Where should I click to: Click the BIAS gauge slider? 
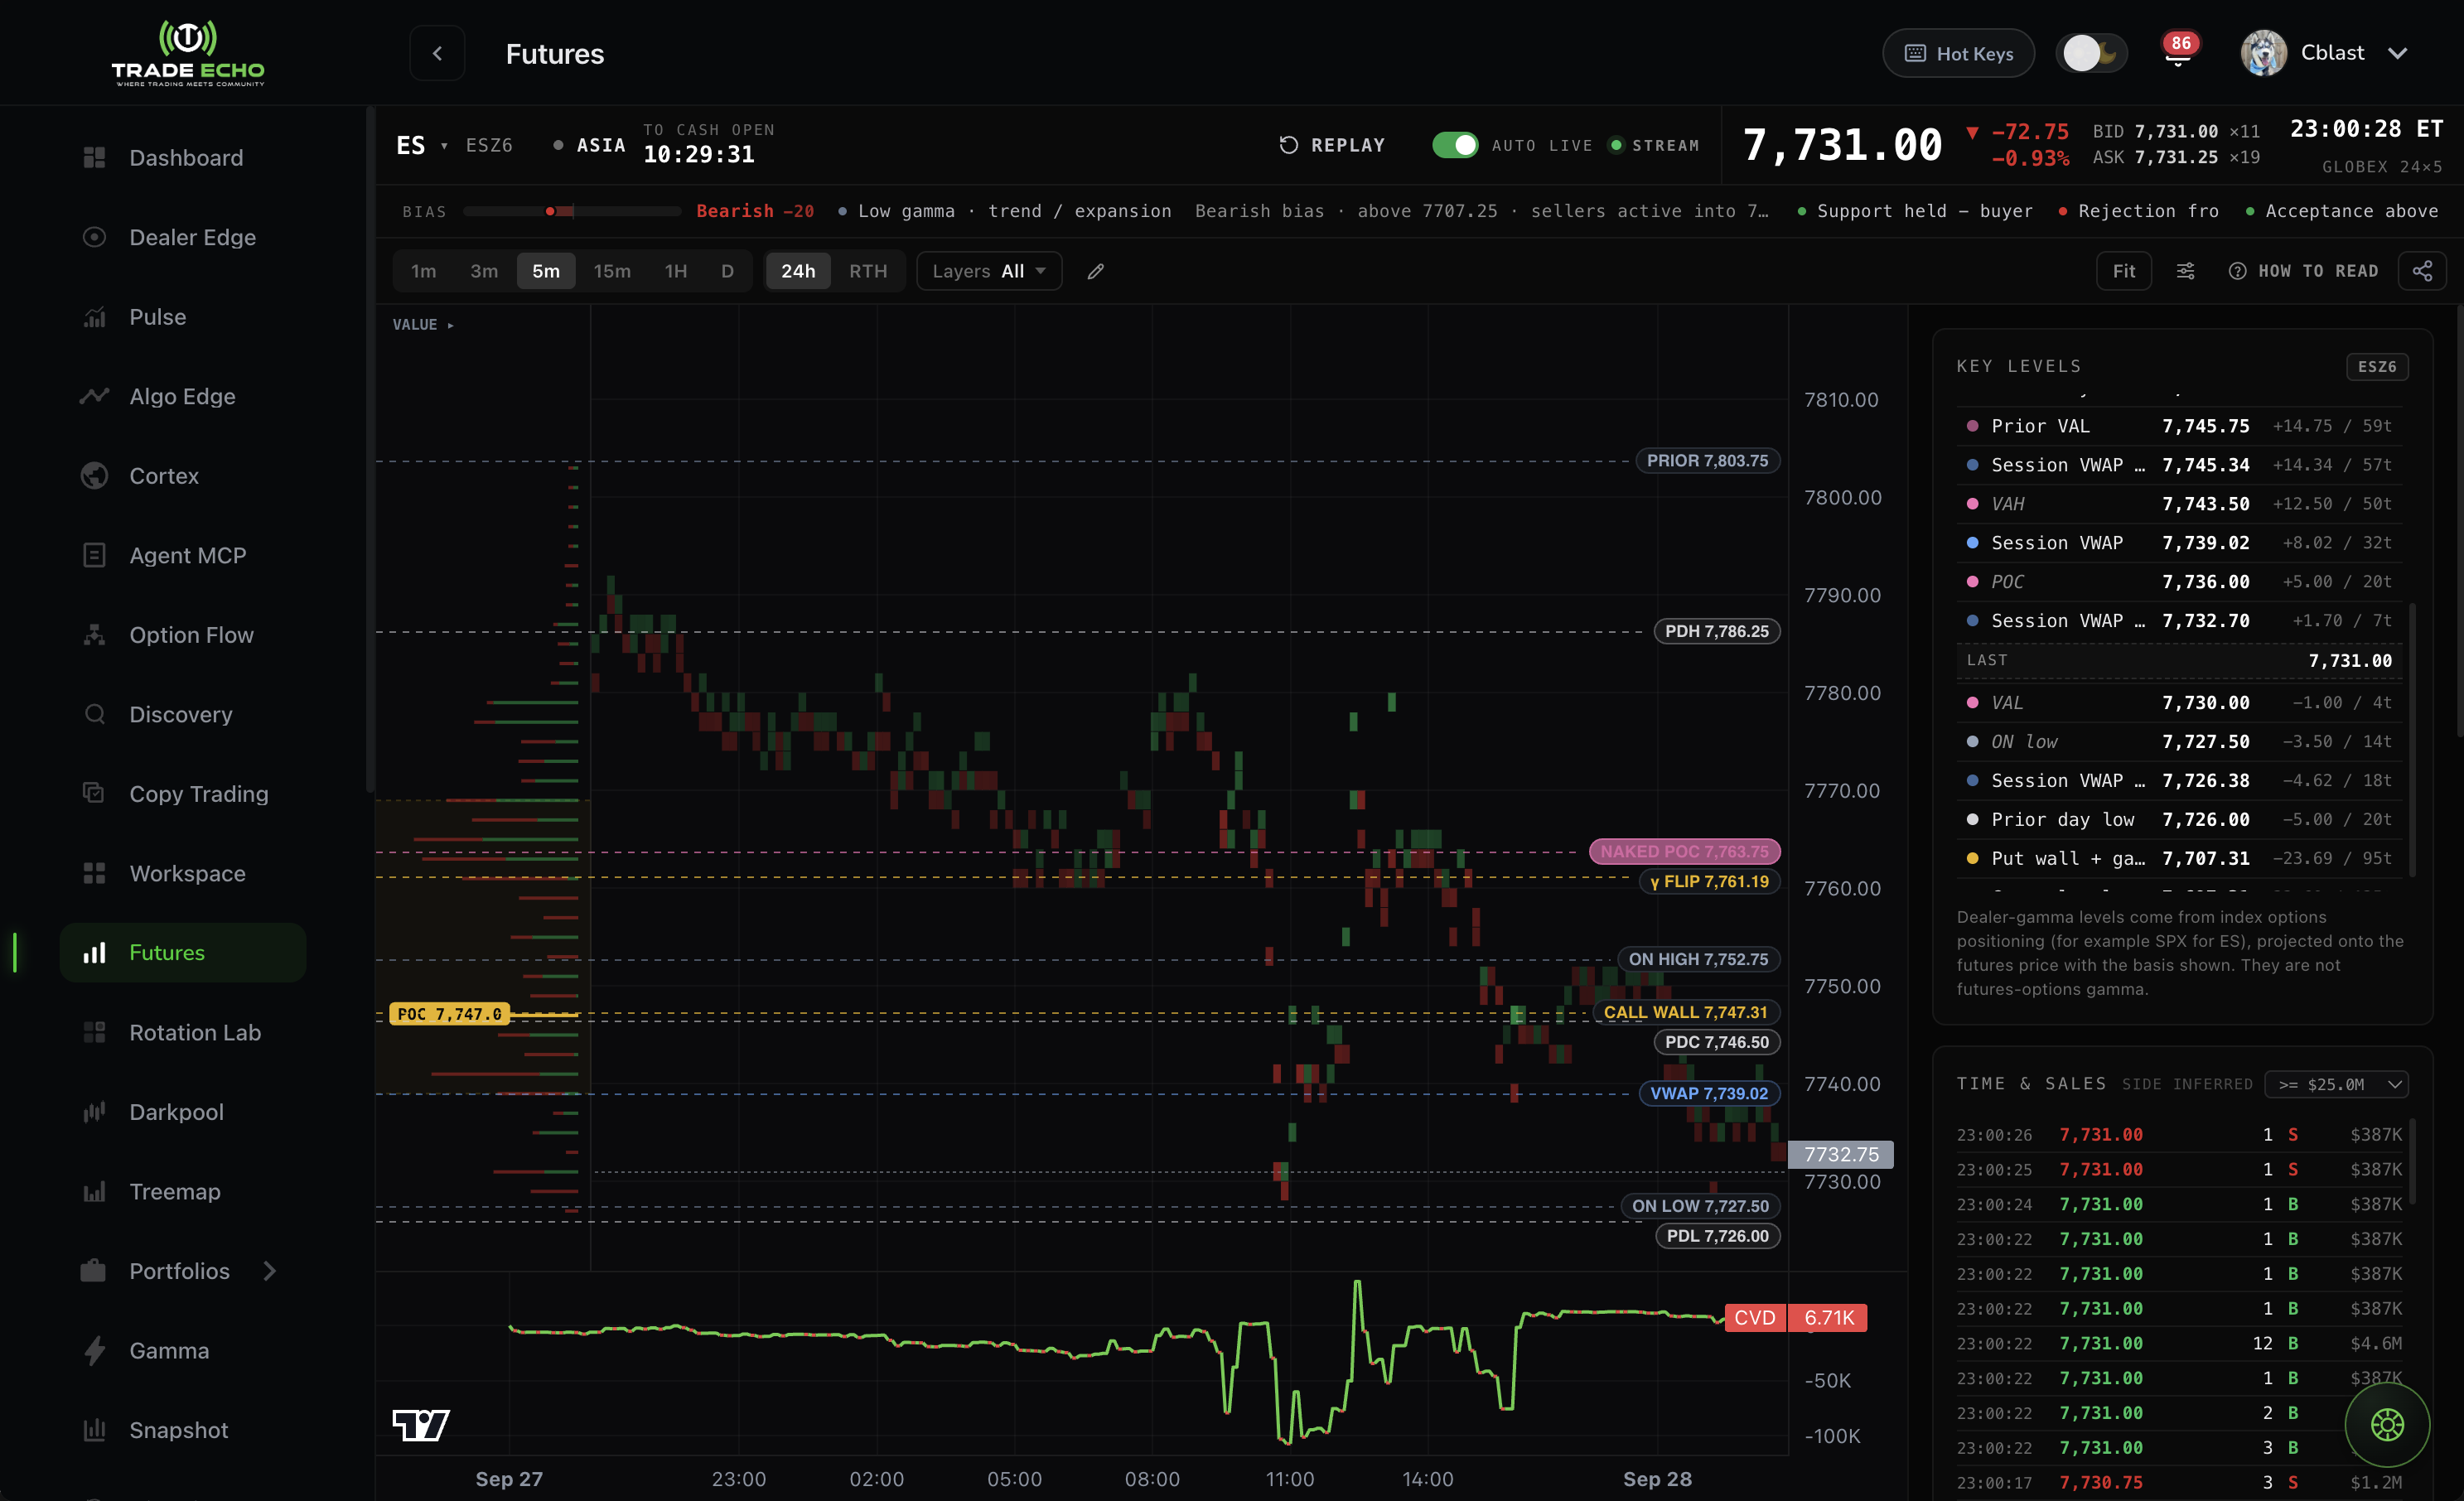[572, 211]
